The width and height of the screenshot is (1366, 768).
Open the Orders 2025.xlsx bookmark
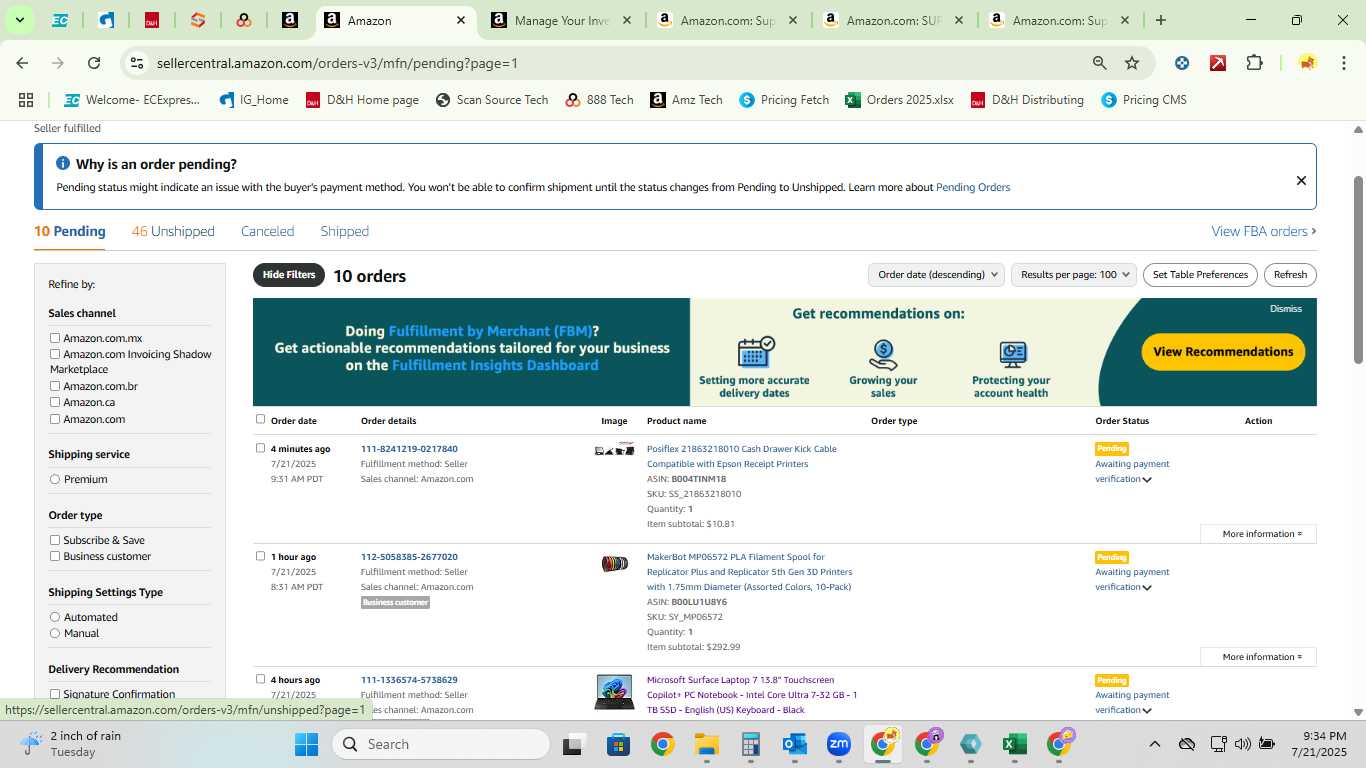pyautogui.click(x=899, y=100)
